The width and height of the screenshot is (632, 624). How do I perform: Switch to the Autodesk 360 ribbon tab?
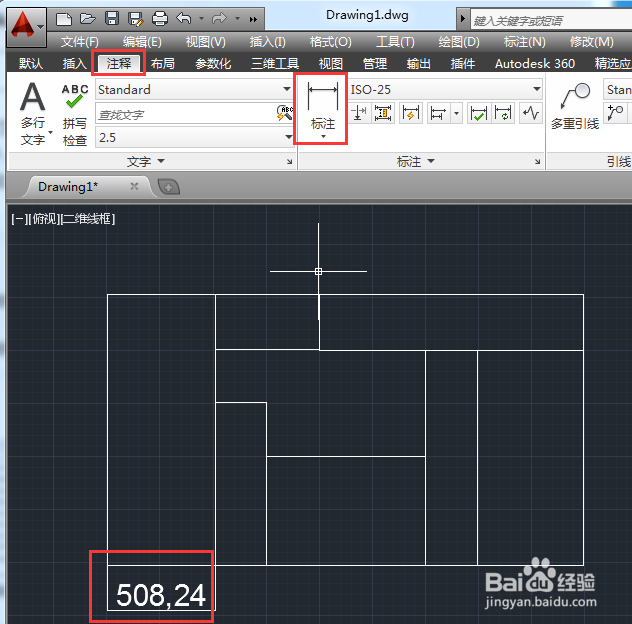point(534,64)
